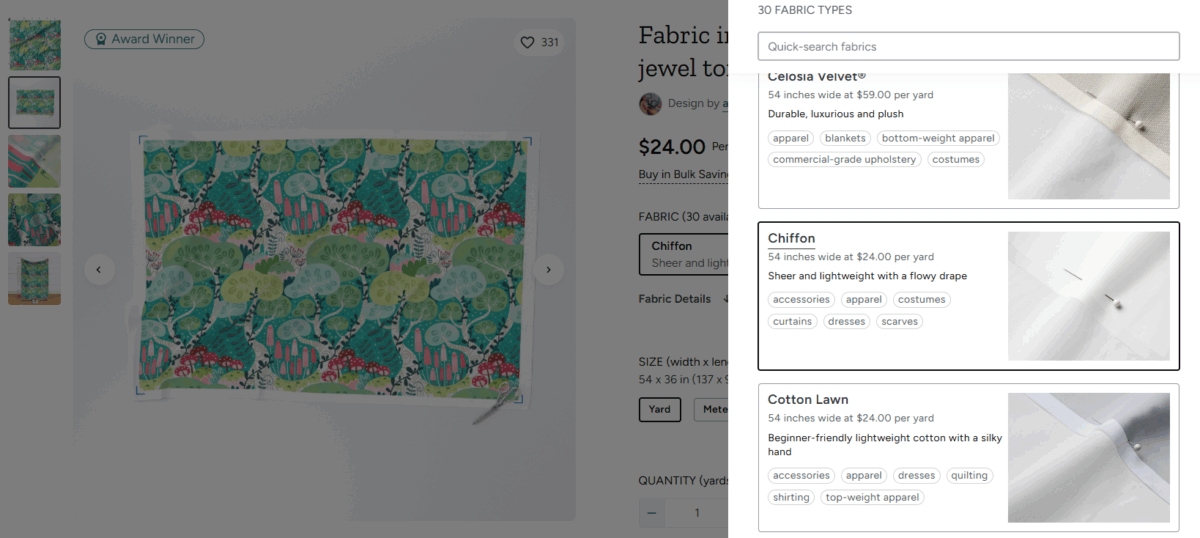
Task: Open the selected Chiffon fabric dropdown
Action: pos(683,254)
